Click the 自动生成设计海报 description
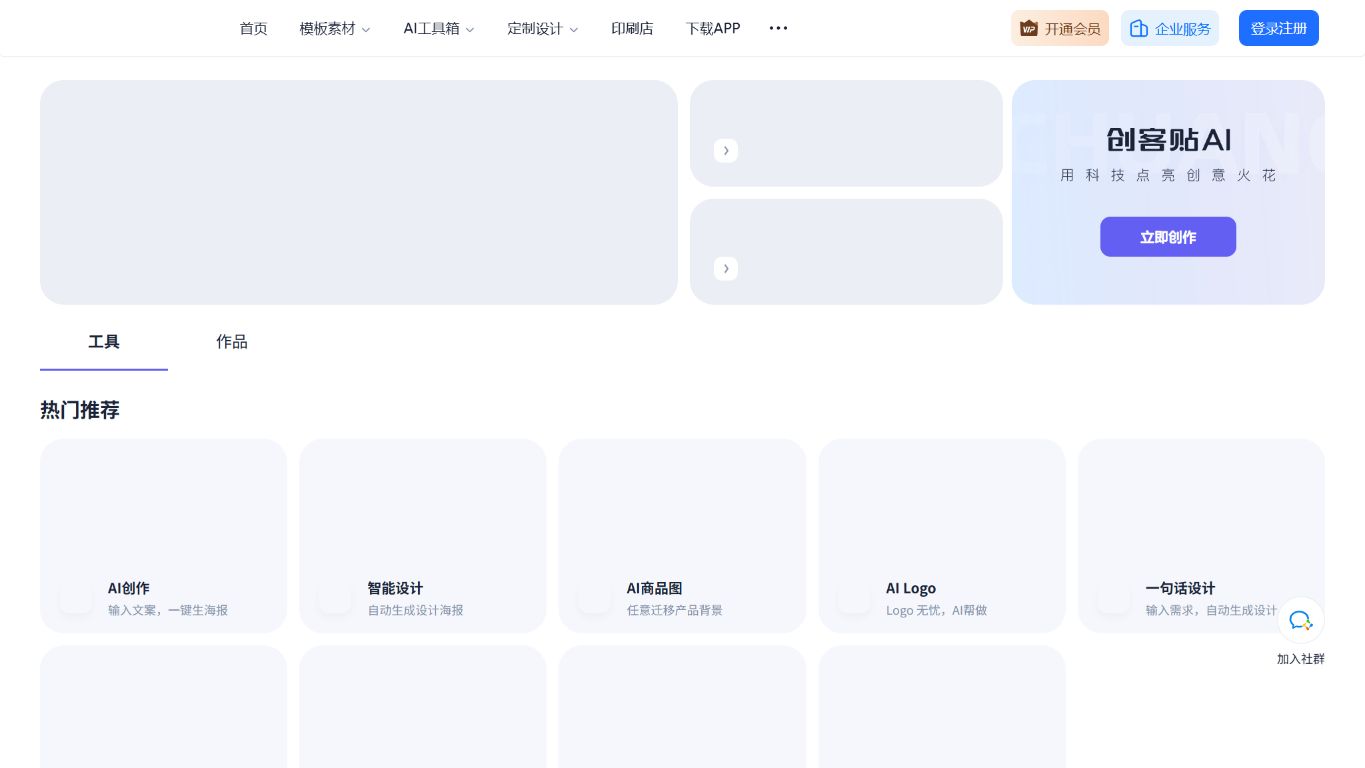 tap(415, 610)
